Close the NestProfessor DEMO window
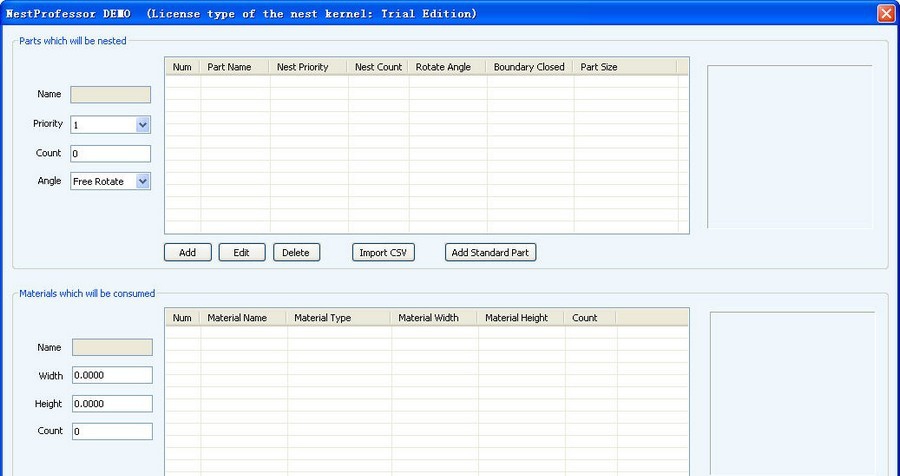 point(885,14)
